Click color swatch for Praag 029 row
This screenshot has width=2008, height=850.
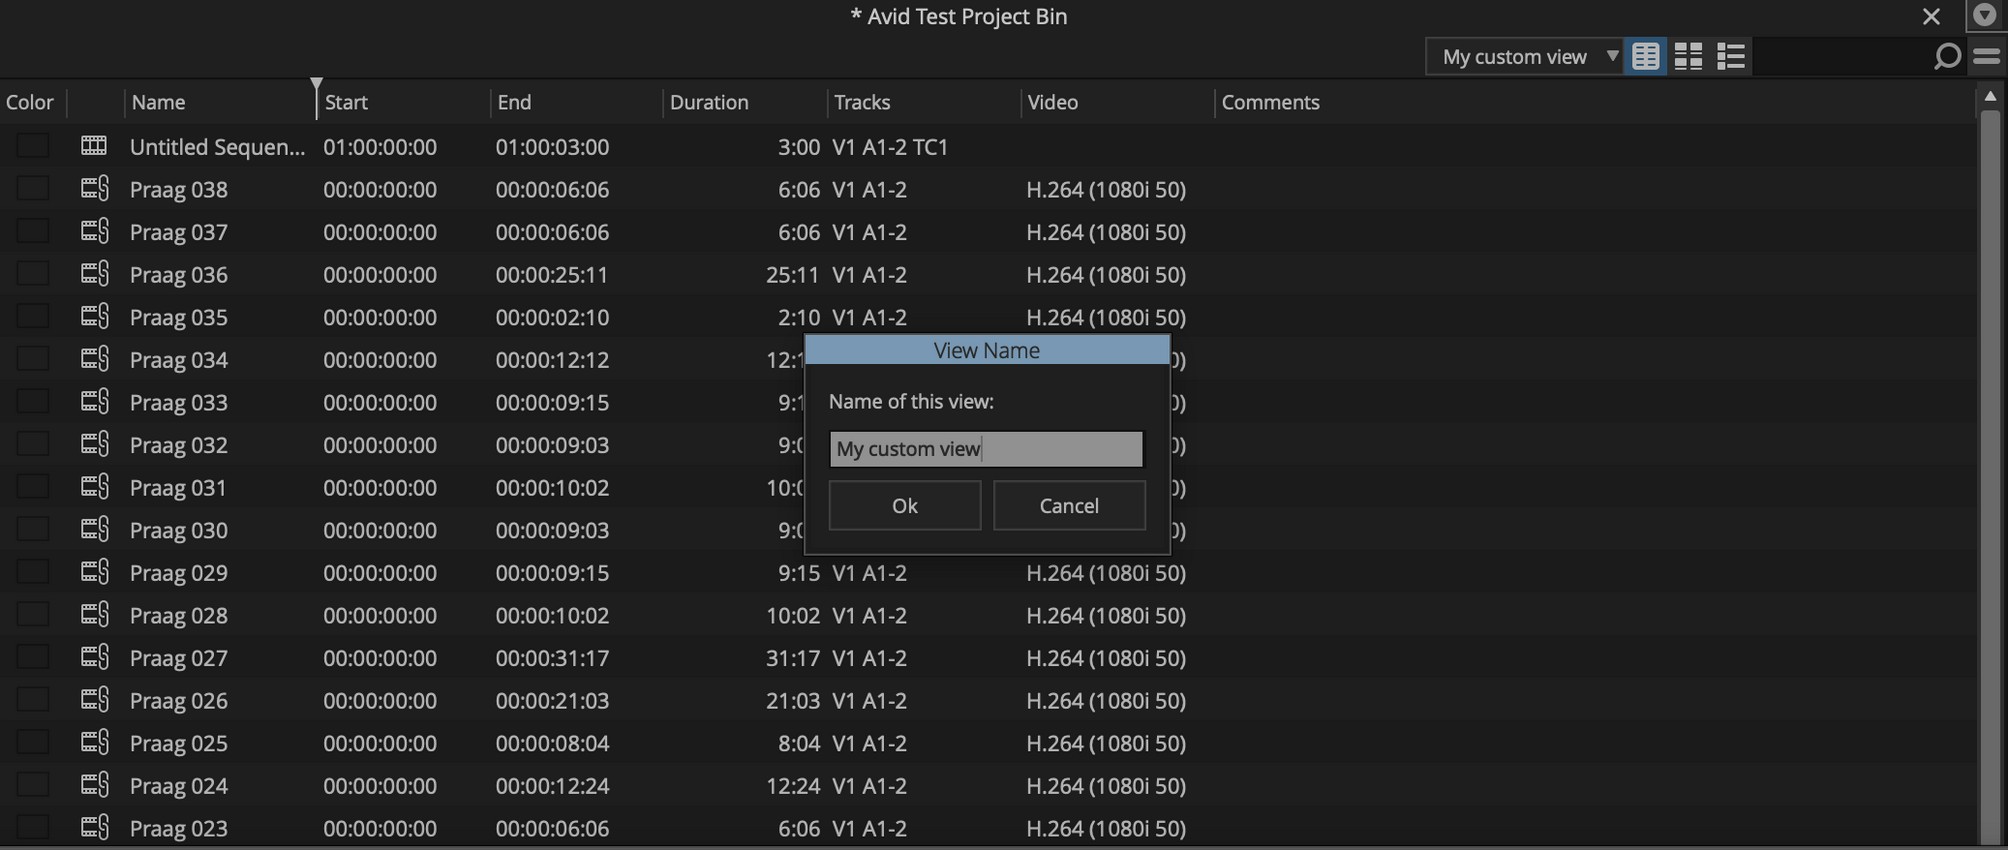(33, 571)
